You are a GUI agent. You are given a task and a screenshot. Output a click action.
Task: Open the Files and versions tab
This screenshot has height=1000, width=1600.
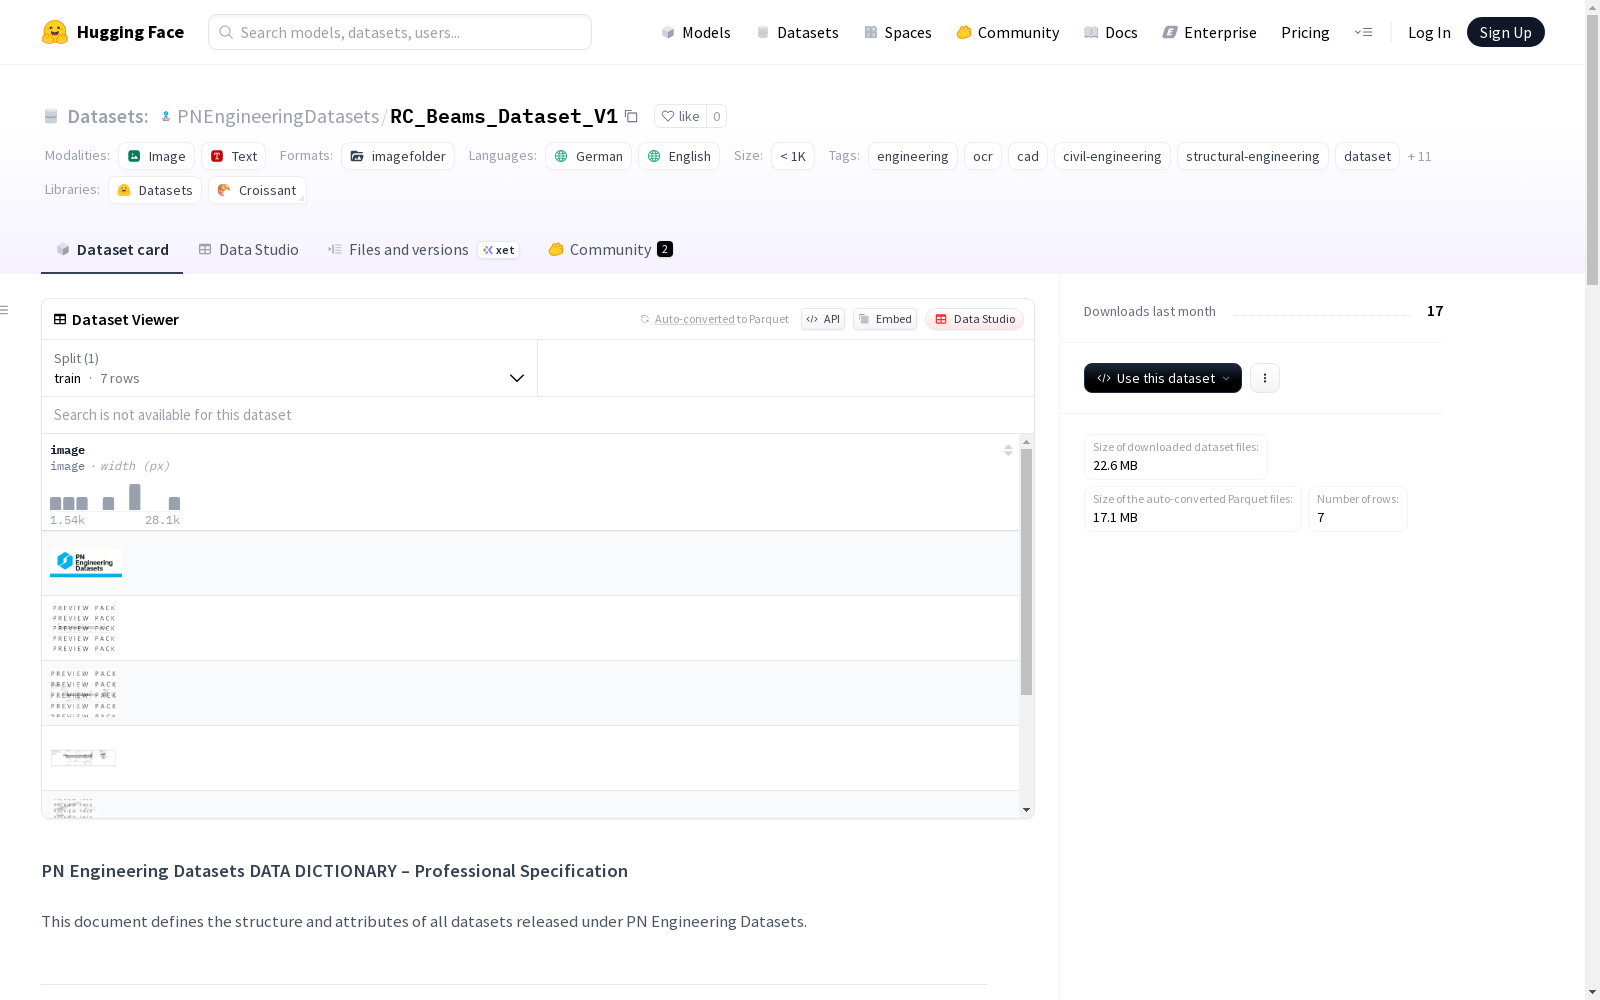tap(423, 250)
